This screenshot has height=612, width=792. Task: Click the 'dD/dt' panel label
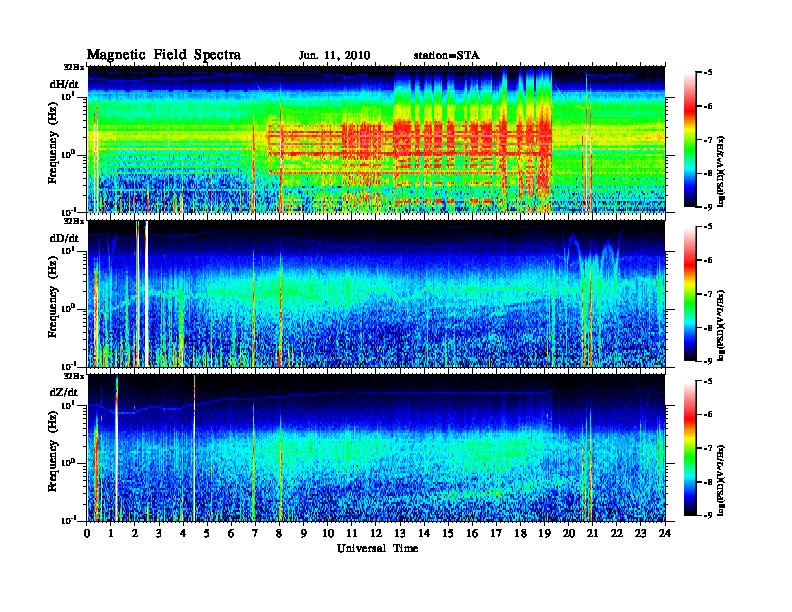64,238
